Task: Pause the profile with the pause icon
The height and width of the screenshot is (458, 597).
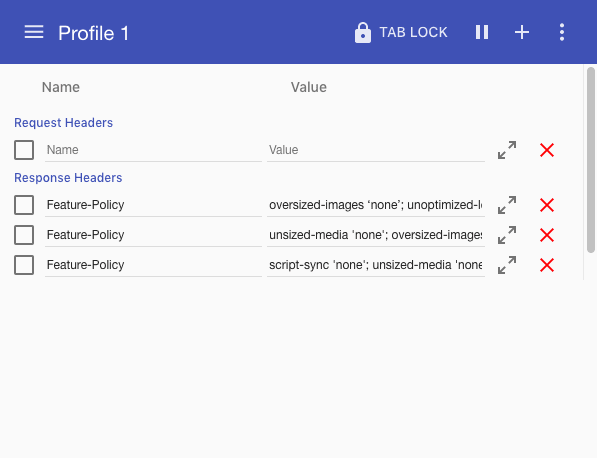Action: (x=482, y=32)
